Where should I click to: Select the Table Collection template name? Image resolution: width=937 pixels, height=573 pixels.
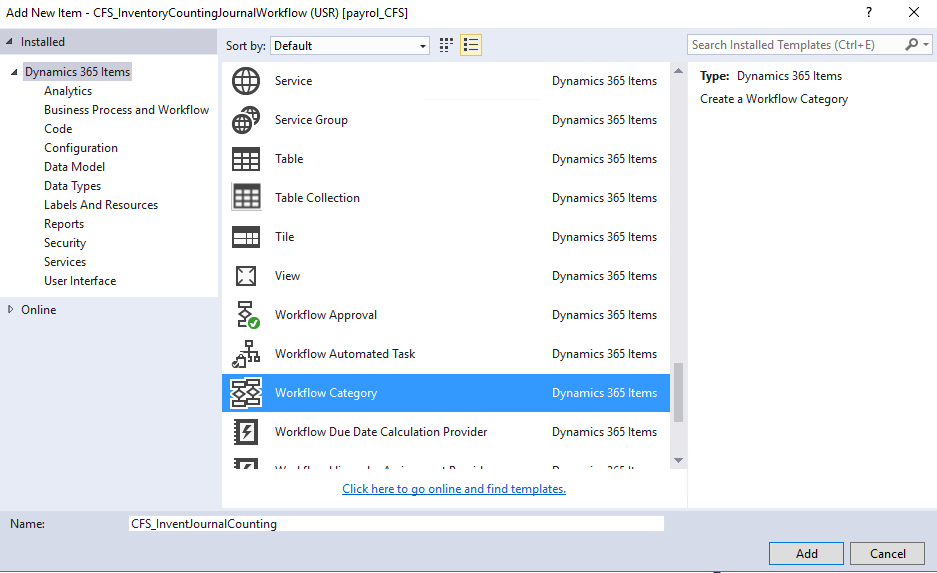point(317,198)
